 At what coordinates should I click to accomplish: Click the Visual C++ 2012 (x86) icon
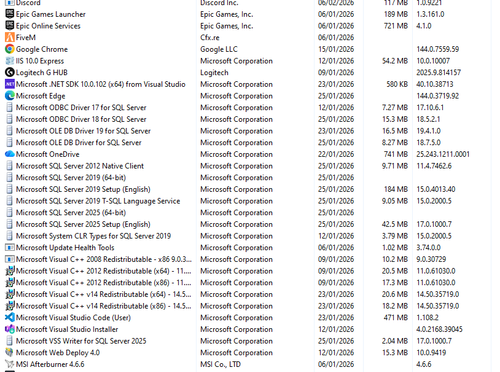10,282
